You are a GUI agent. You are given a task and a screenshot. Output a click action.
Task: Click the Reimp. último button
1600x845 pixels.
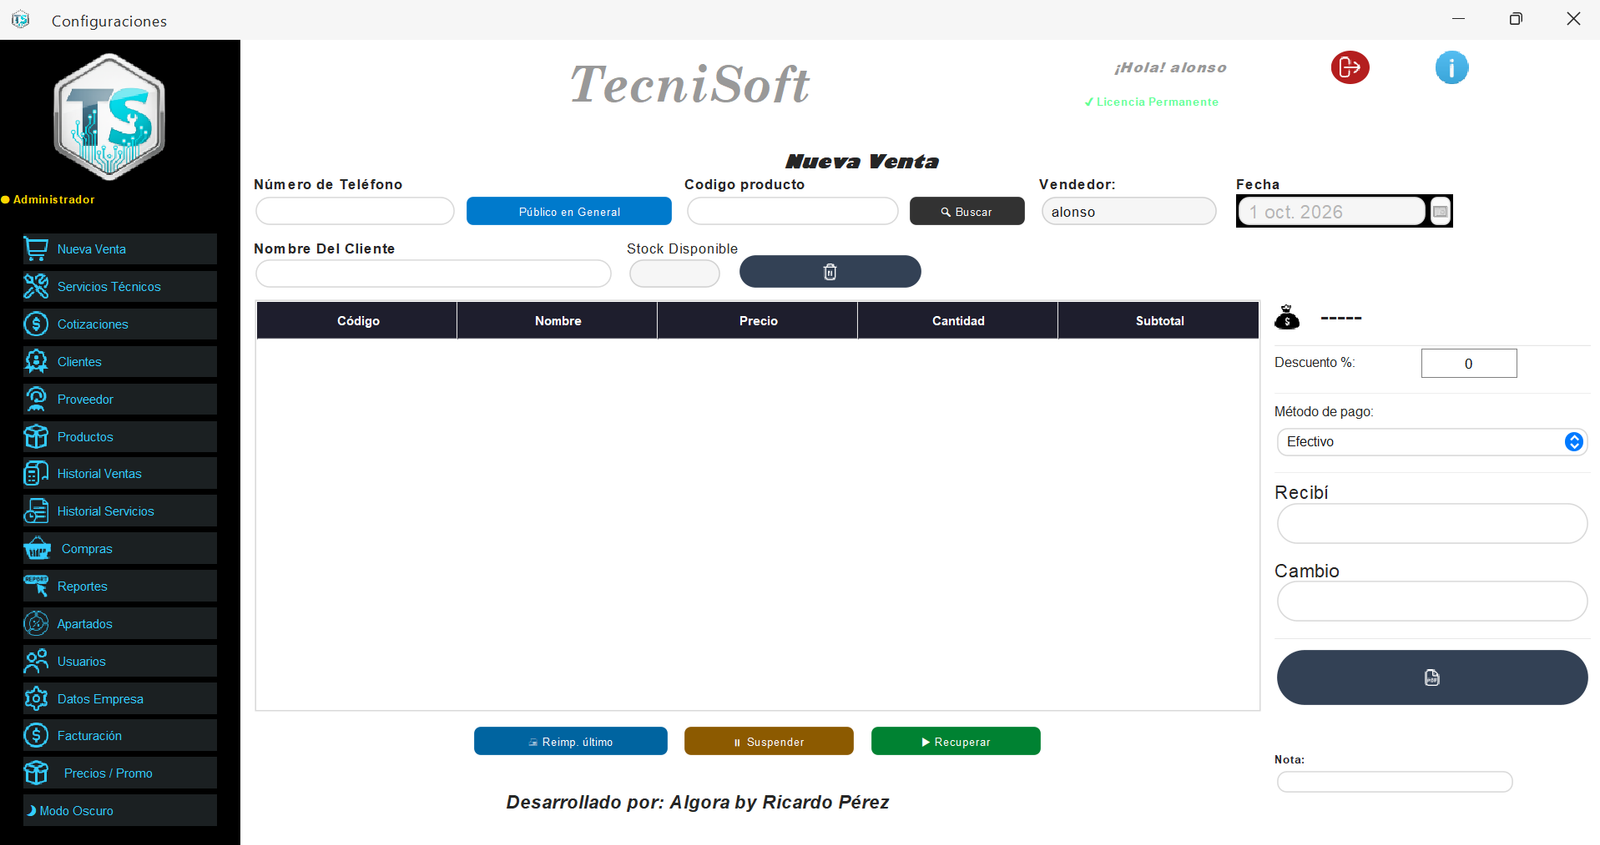(x=571, y=741)
